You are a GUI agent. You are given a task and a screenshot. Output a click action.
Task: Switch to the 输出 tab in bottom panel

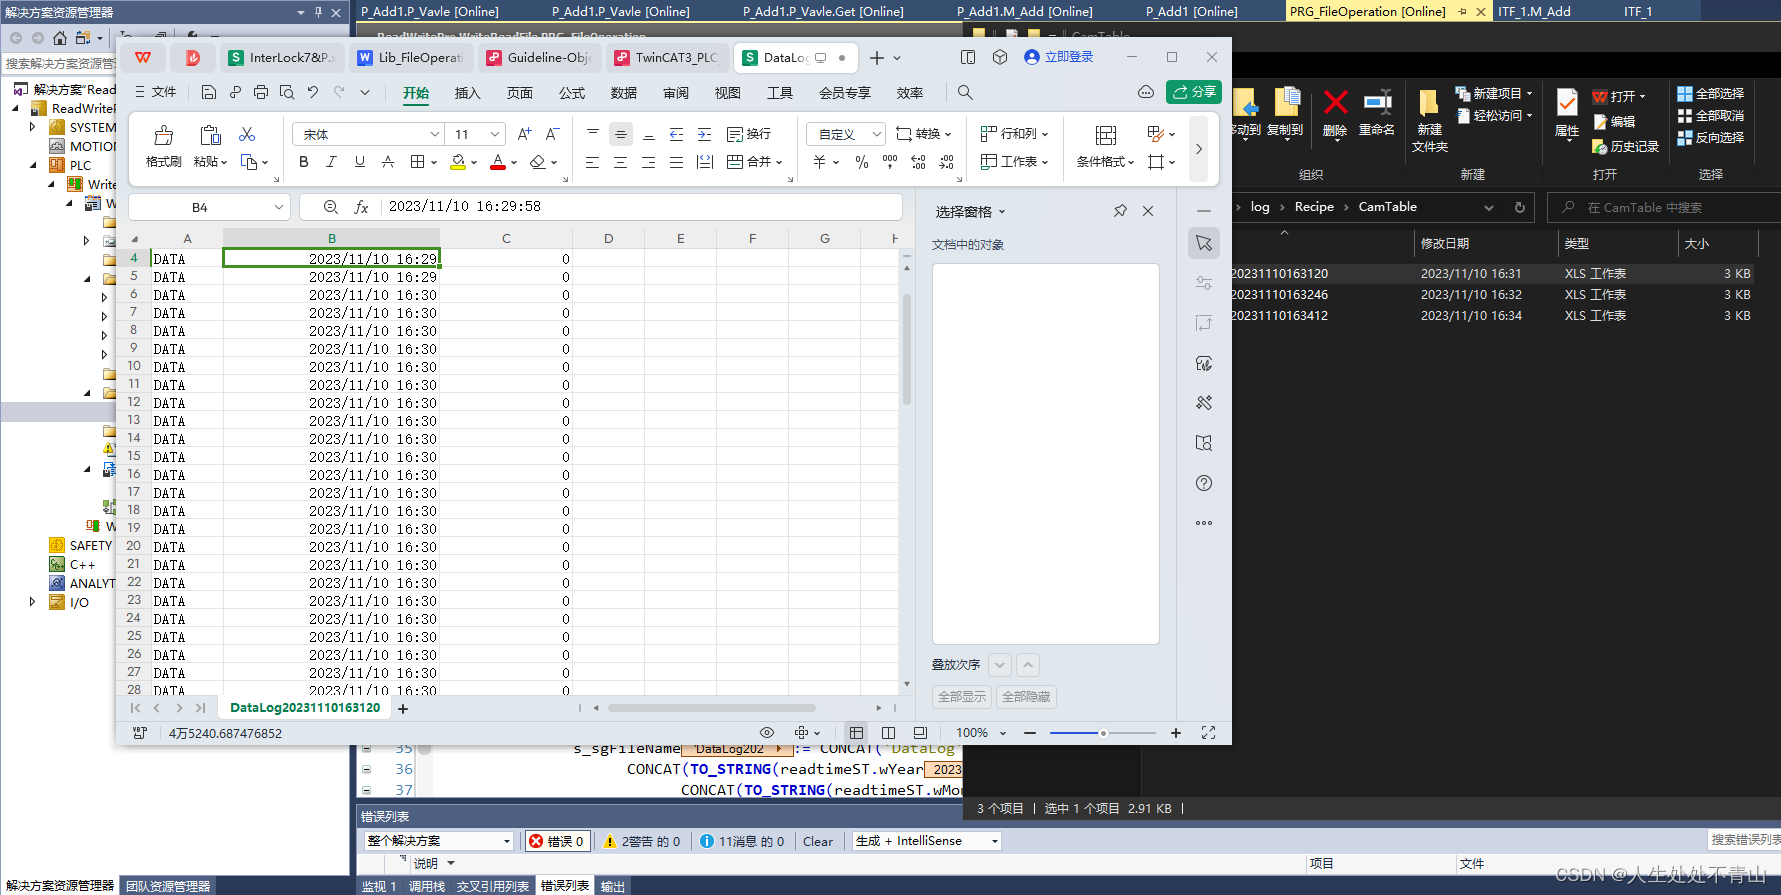[612, 886]
